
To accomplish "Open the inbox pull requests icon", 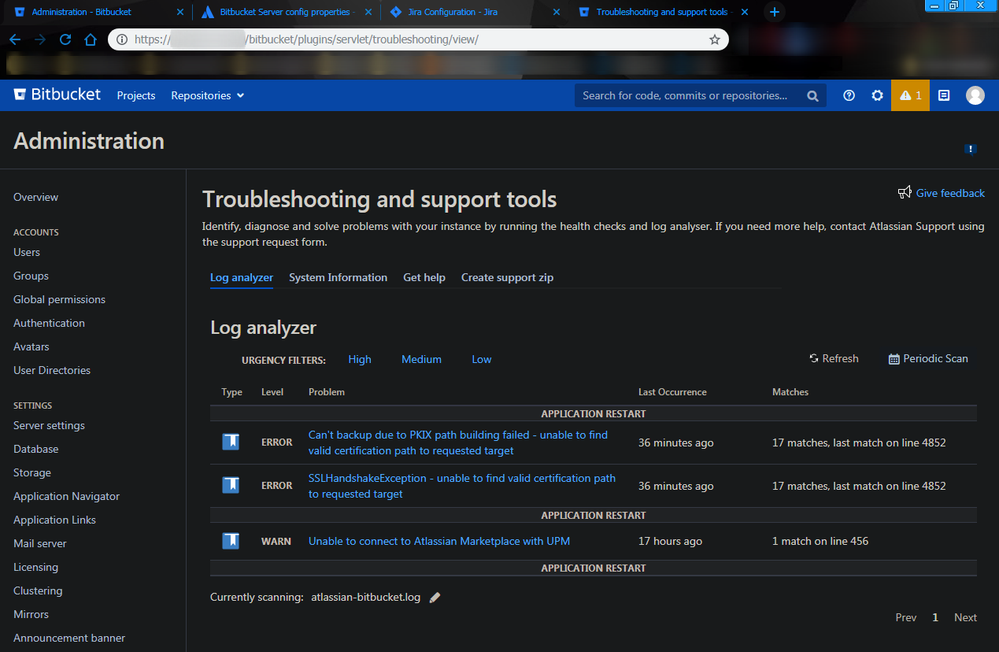I will pyautogui.click(x=943, y=96).
